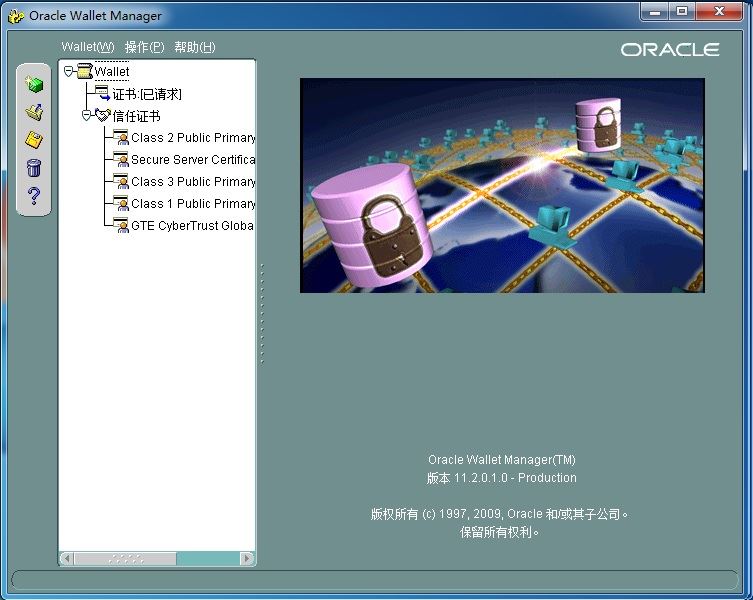Select Secure Server Certificate entry
Image resolution: width=753 pixels, height=600 pixels.
(x=193, y=159)
